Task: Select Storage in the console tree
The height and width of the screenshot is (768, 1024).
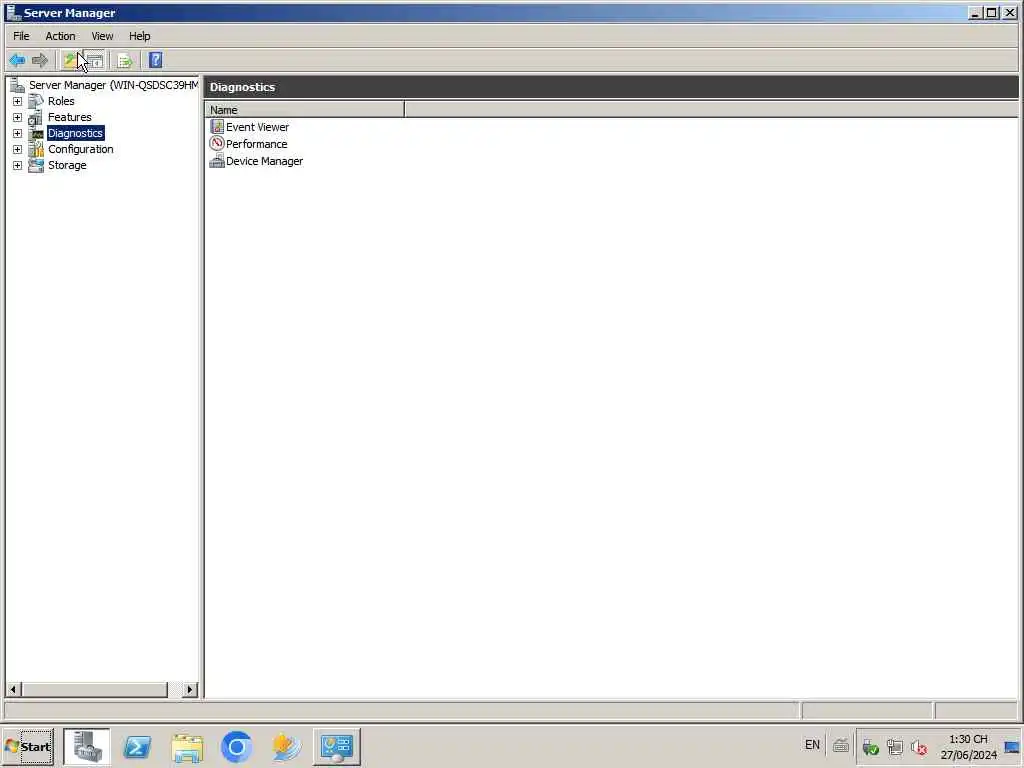Action: pyautogui.click(x=67, y=165)
